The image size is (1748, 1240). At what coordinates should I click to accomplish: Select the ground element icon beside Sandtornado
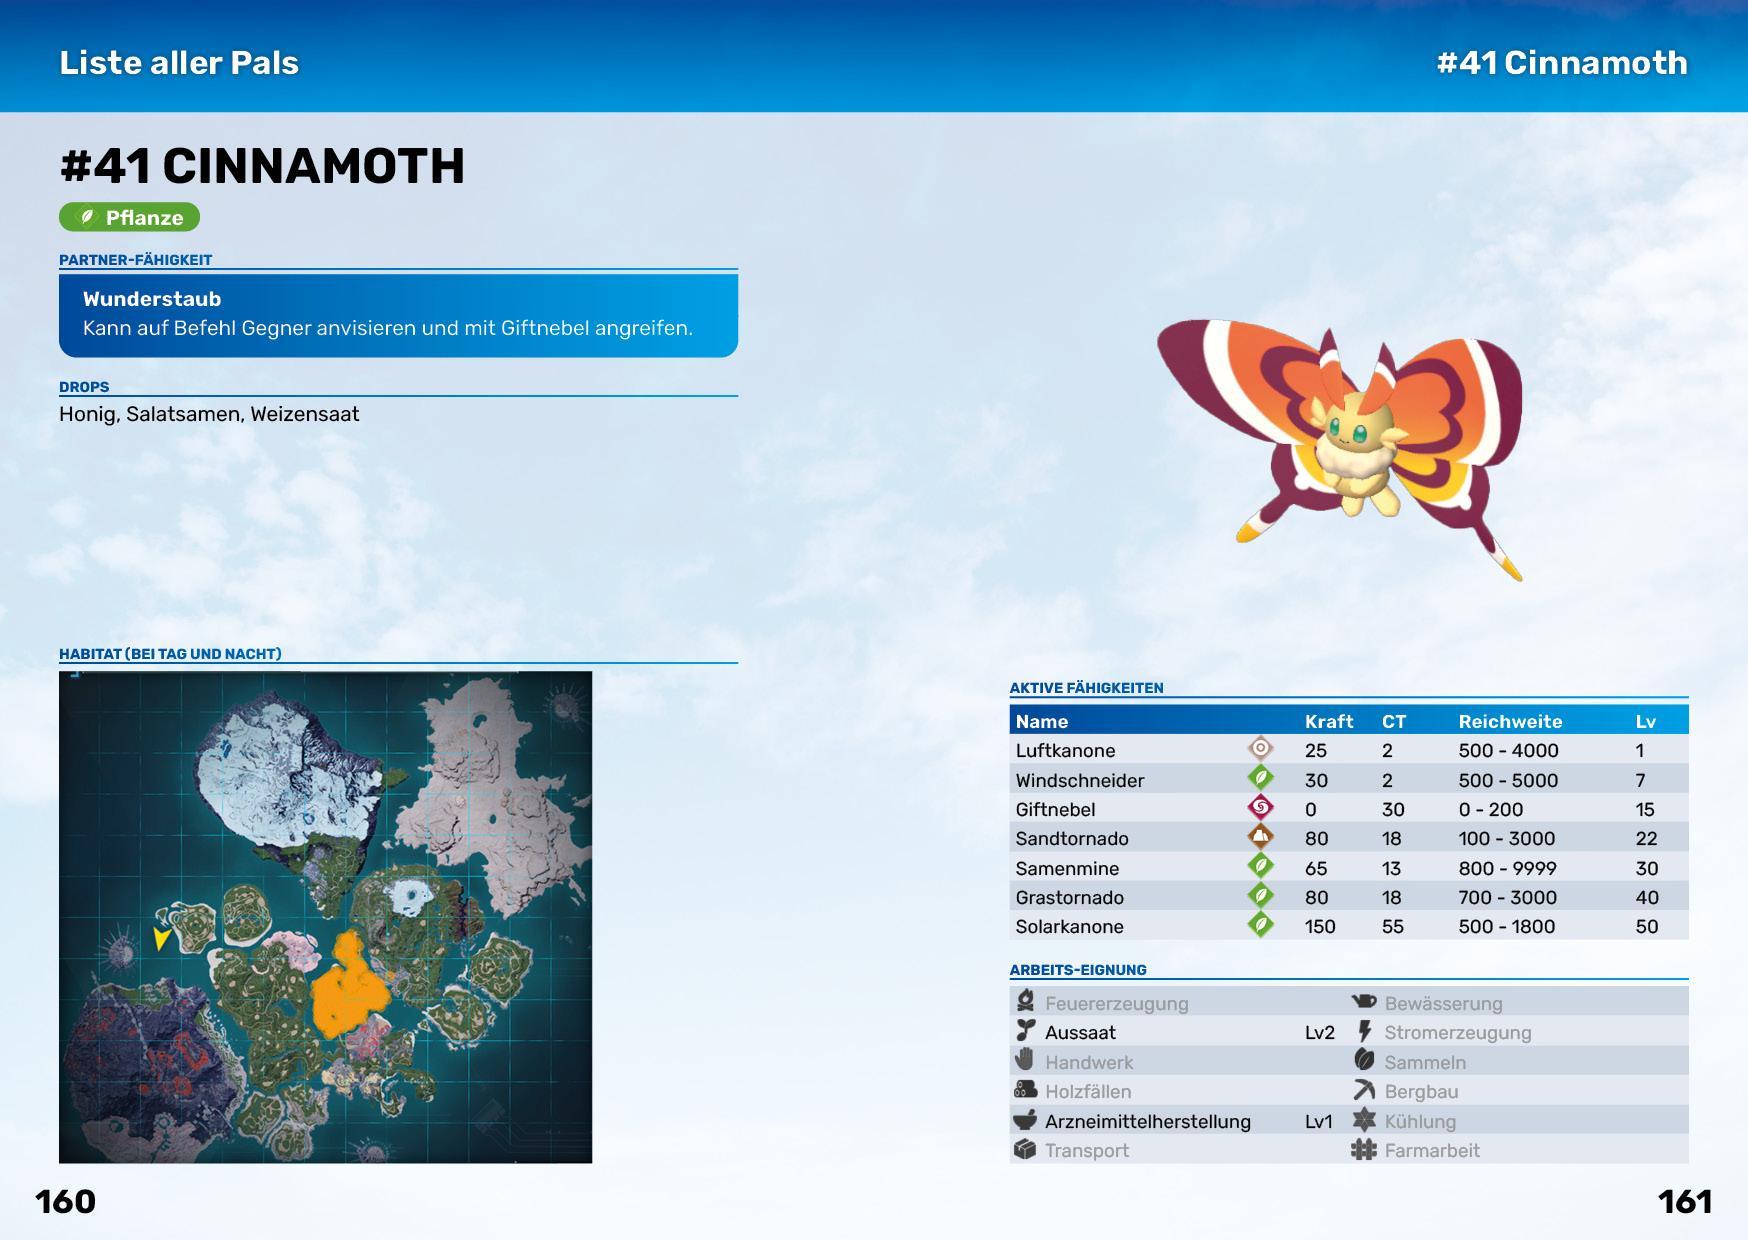[1260, 836]
